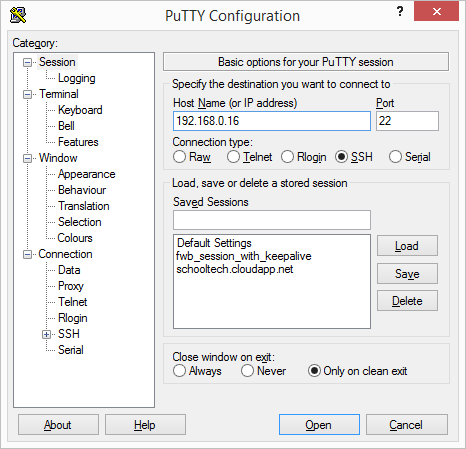Click the Load button
This screenshot has height=449, width=466.
(x=407, y=246)
